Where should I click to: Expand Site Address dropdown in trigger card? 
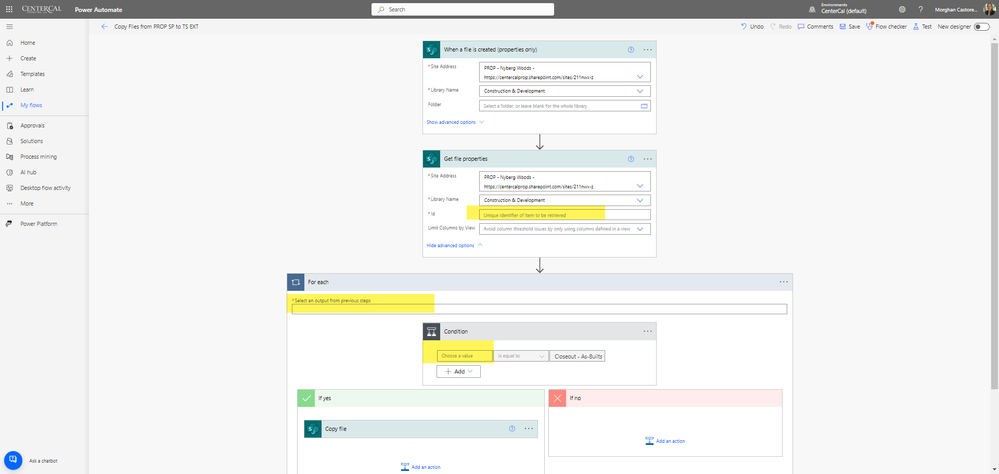(x=640, y=76)
